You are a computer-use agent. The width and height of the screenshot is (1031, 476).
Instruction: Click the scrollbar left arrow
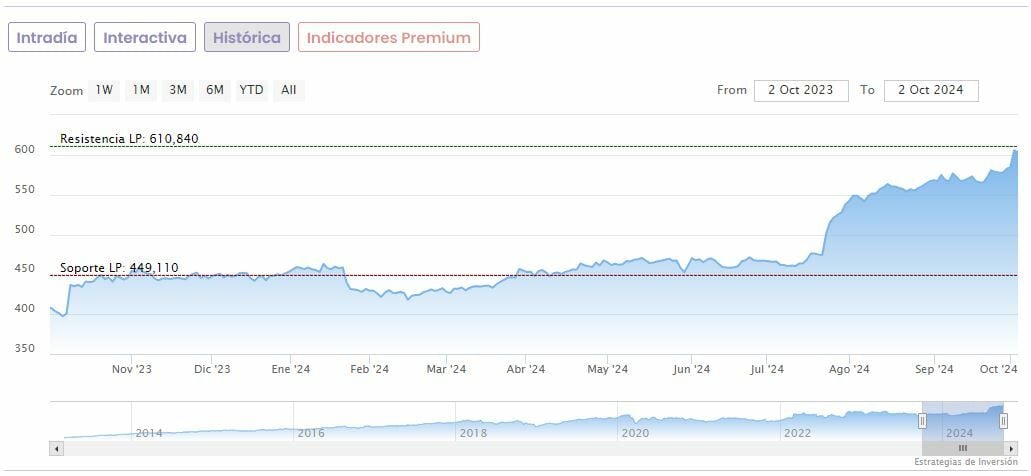click(x=56, y=448)
